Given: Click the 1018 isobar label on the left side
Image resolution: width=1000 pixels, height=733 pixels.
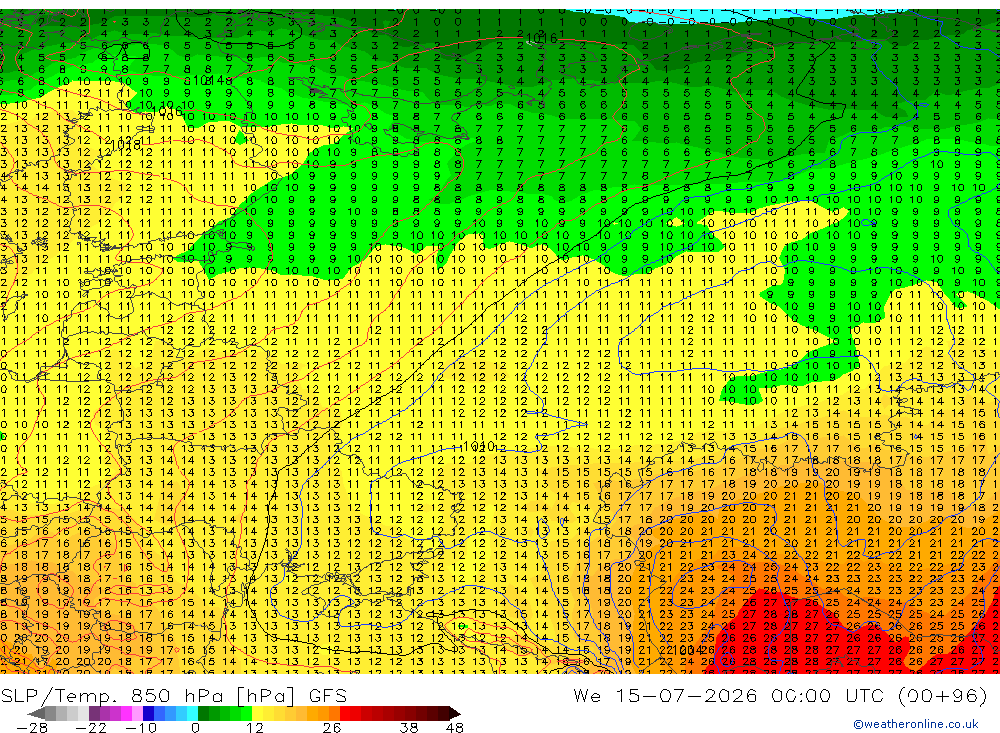Looking at the screenshot, I should (125, 145).
